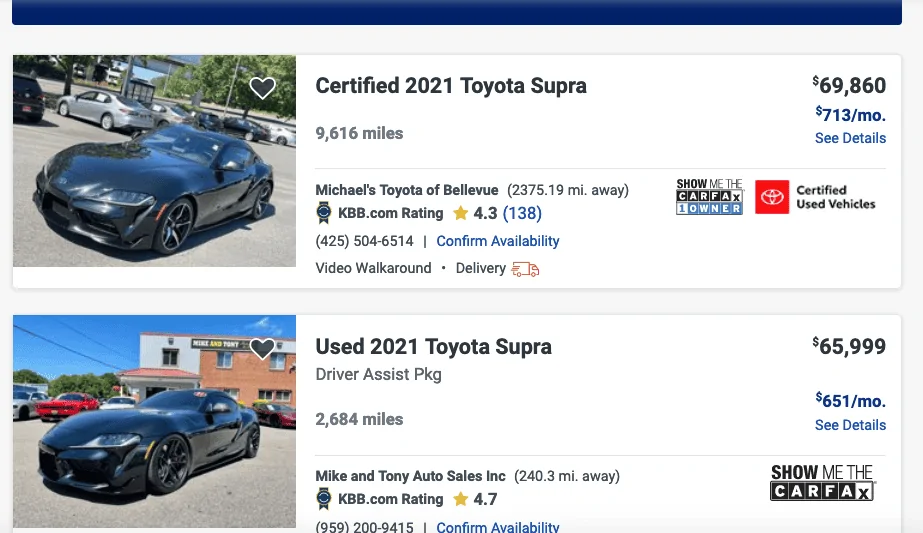Open the (138) reviews count link

tap(522, 213)
